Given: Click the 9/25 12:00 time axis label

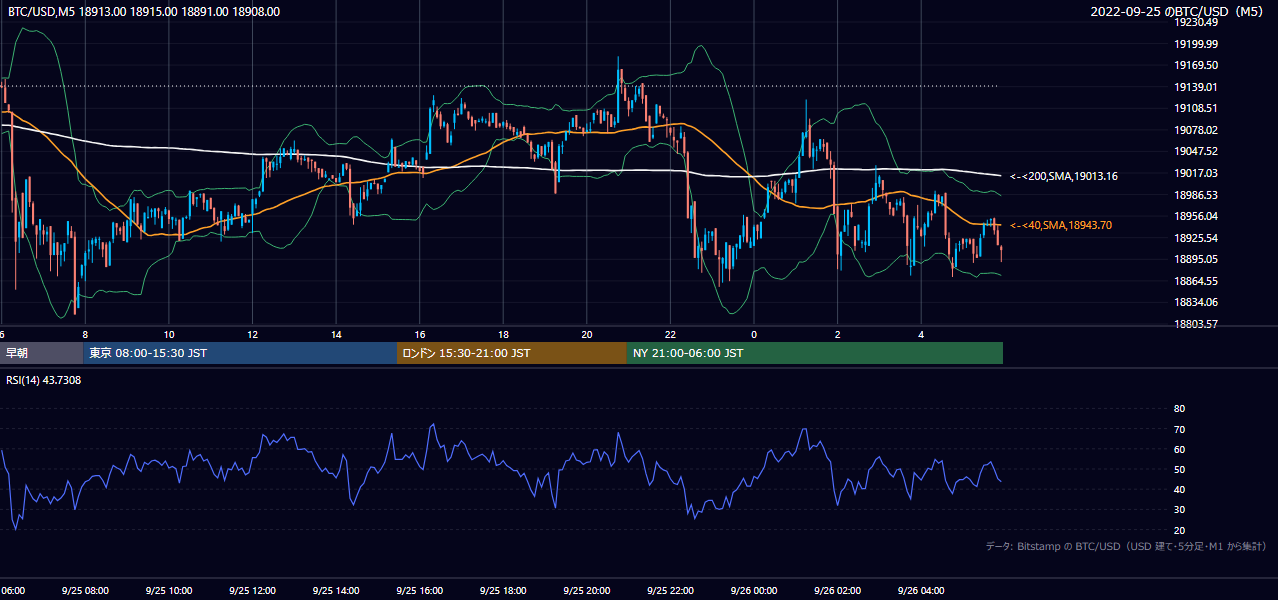Looking at the screenshot, I should (252, 591).
